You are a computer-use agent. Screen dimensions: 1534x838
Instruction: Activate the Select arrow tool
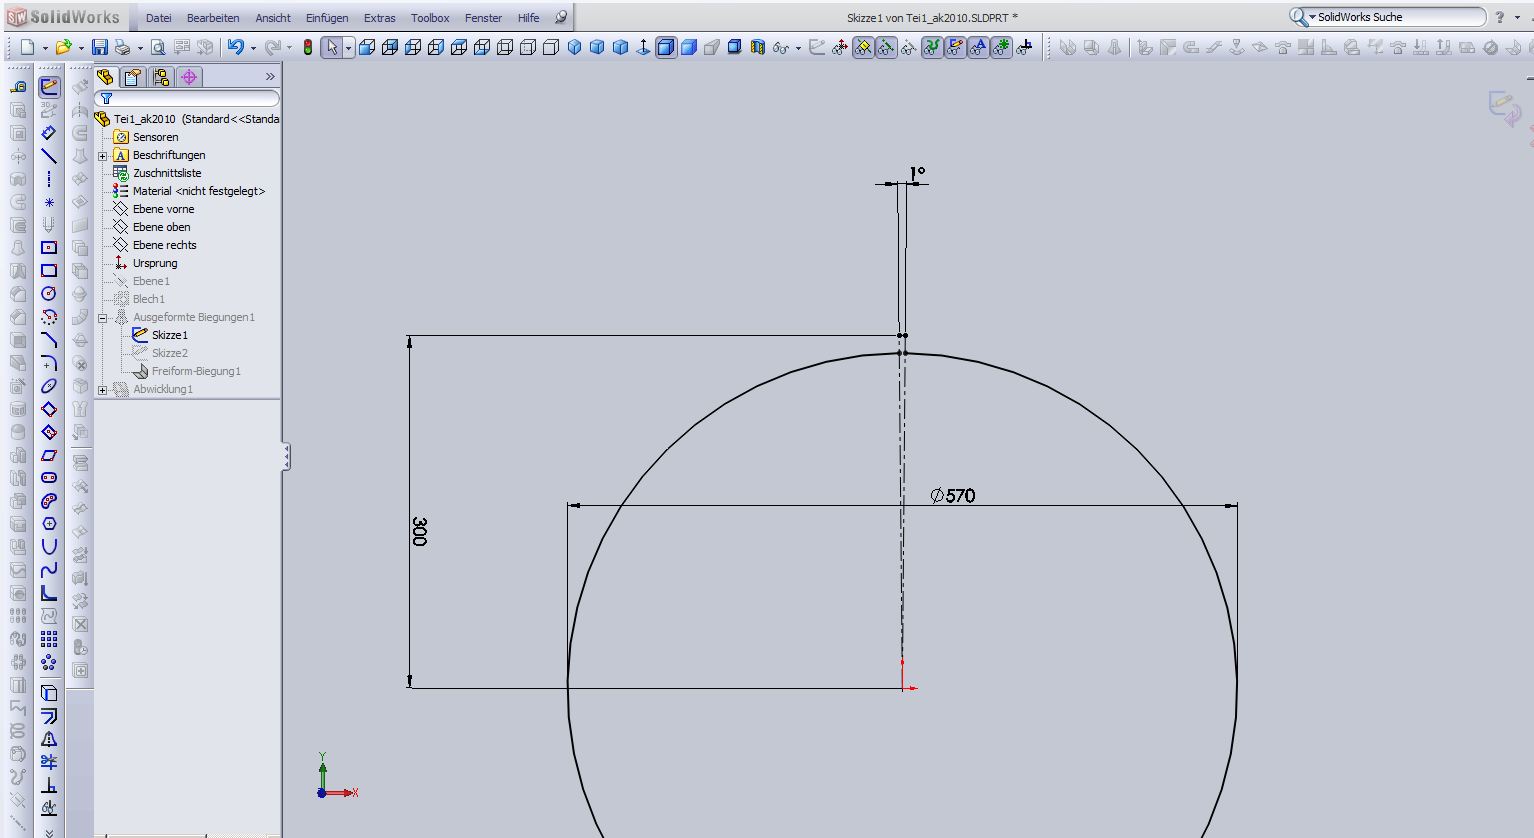(x=332, y=47)
